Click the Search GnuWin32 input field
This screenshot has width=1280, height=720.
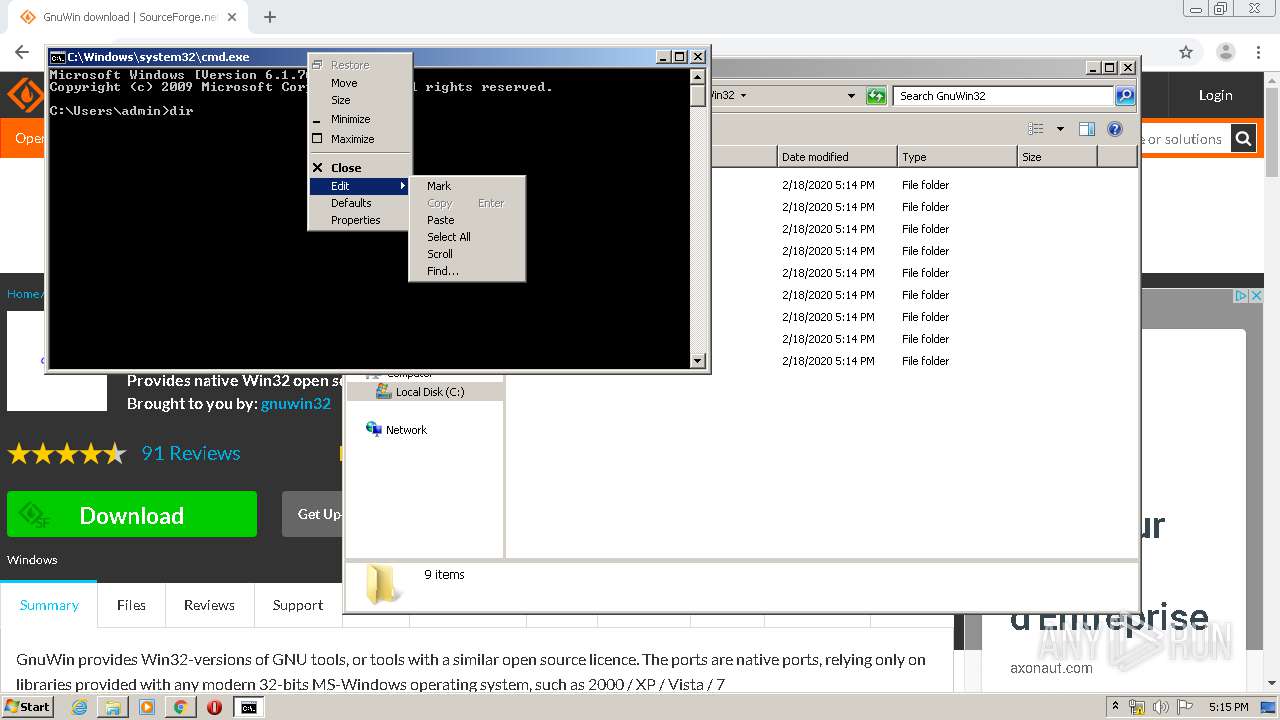[1003, 96]
